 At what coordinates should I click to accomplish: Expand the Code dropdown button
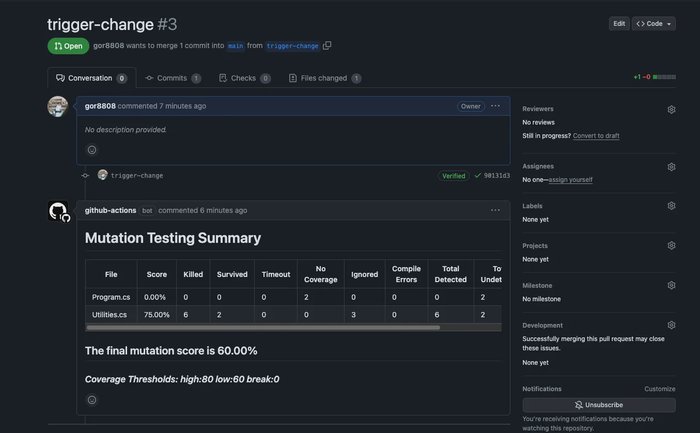(x=653, y=24)
